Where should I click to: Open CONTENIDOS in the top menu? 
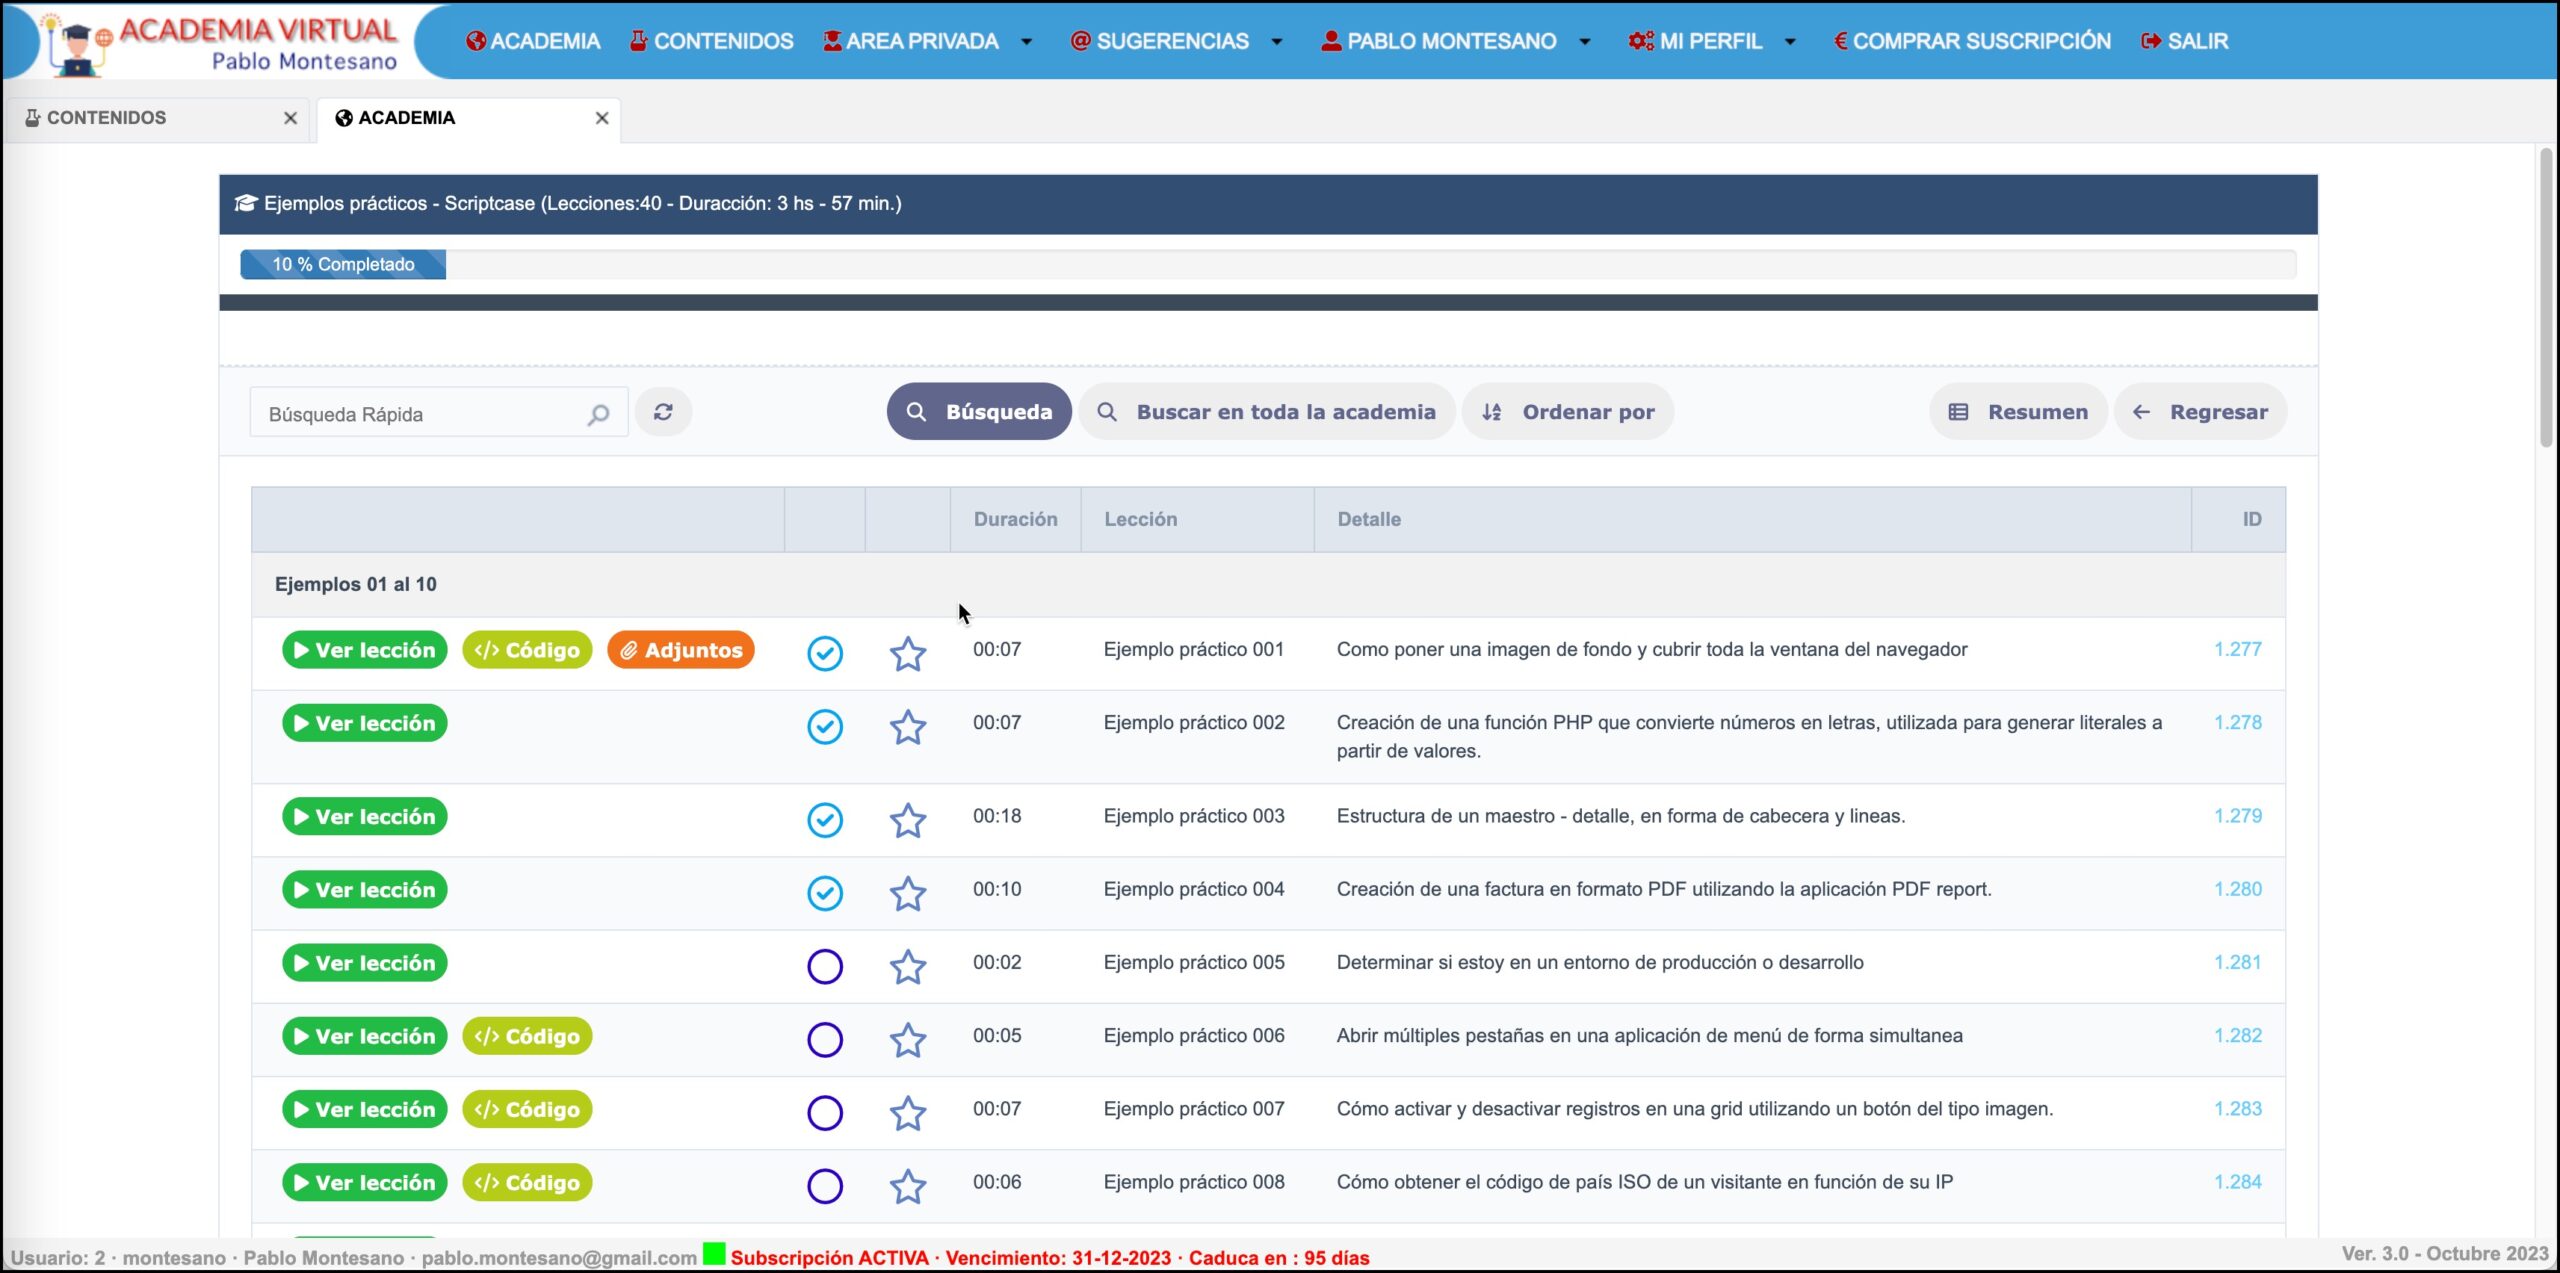tap(711, 41)
